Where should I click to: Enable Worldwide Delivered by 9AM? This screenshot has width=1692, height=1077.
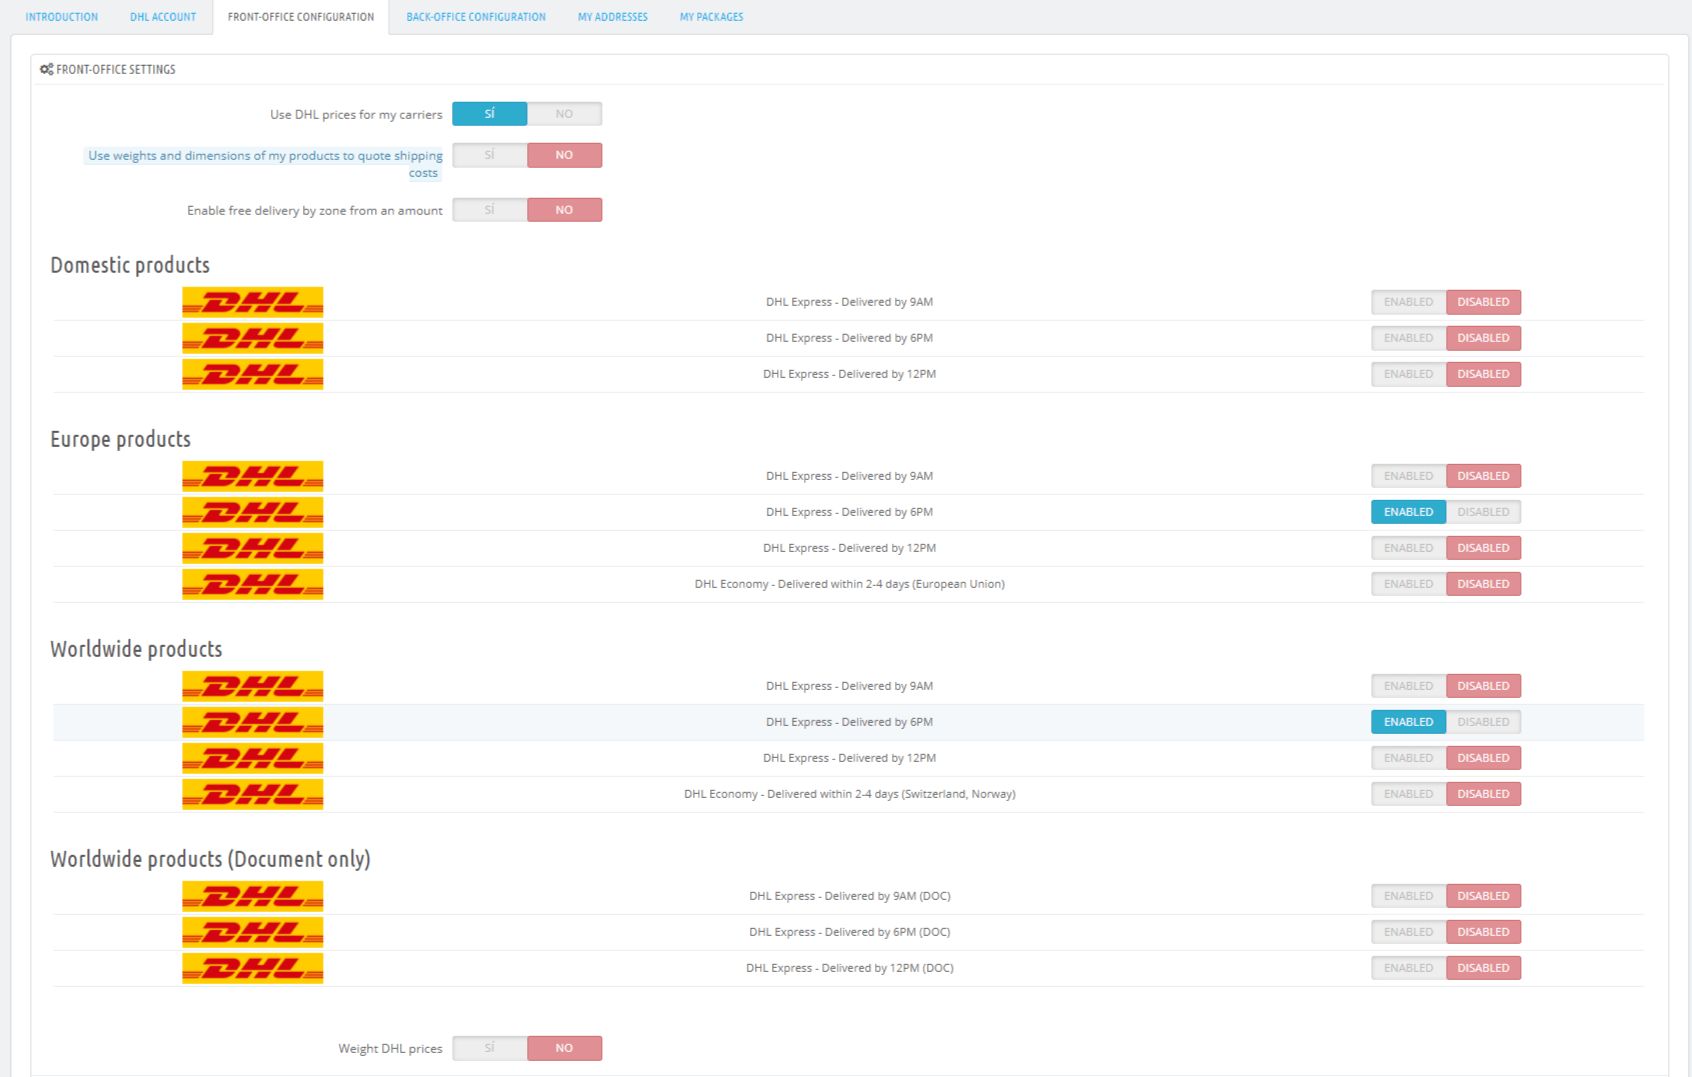(x=1408, y=686)
